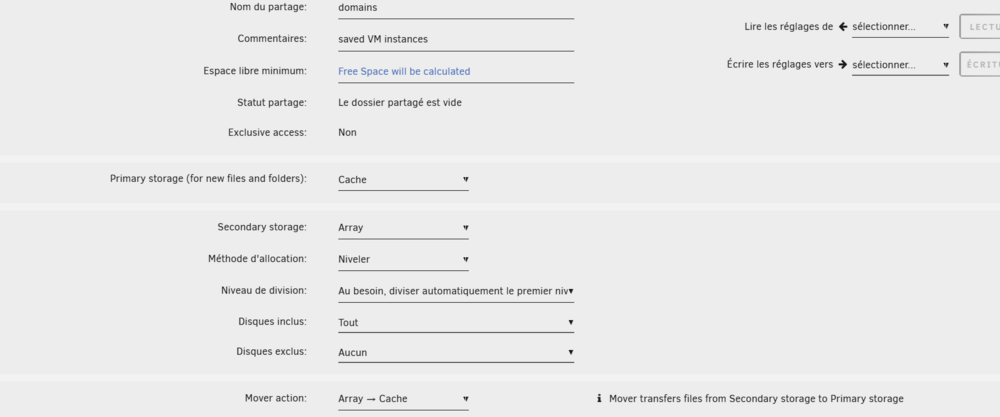This screenshot has height=417, width=1000.
Task: Click the left arrow icon beside Lire les réglages de
Action: tap(842, 27)
